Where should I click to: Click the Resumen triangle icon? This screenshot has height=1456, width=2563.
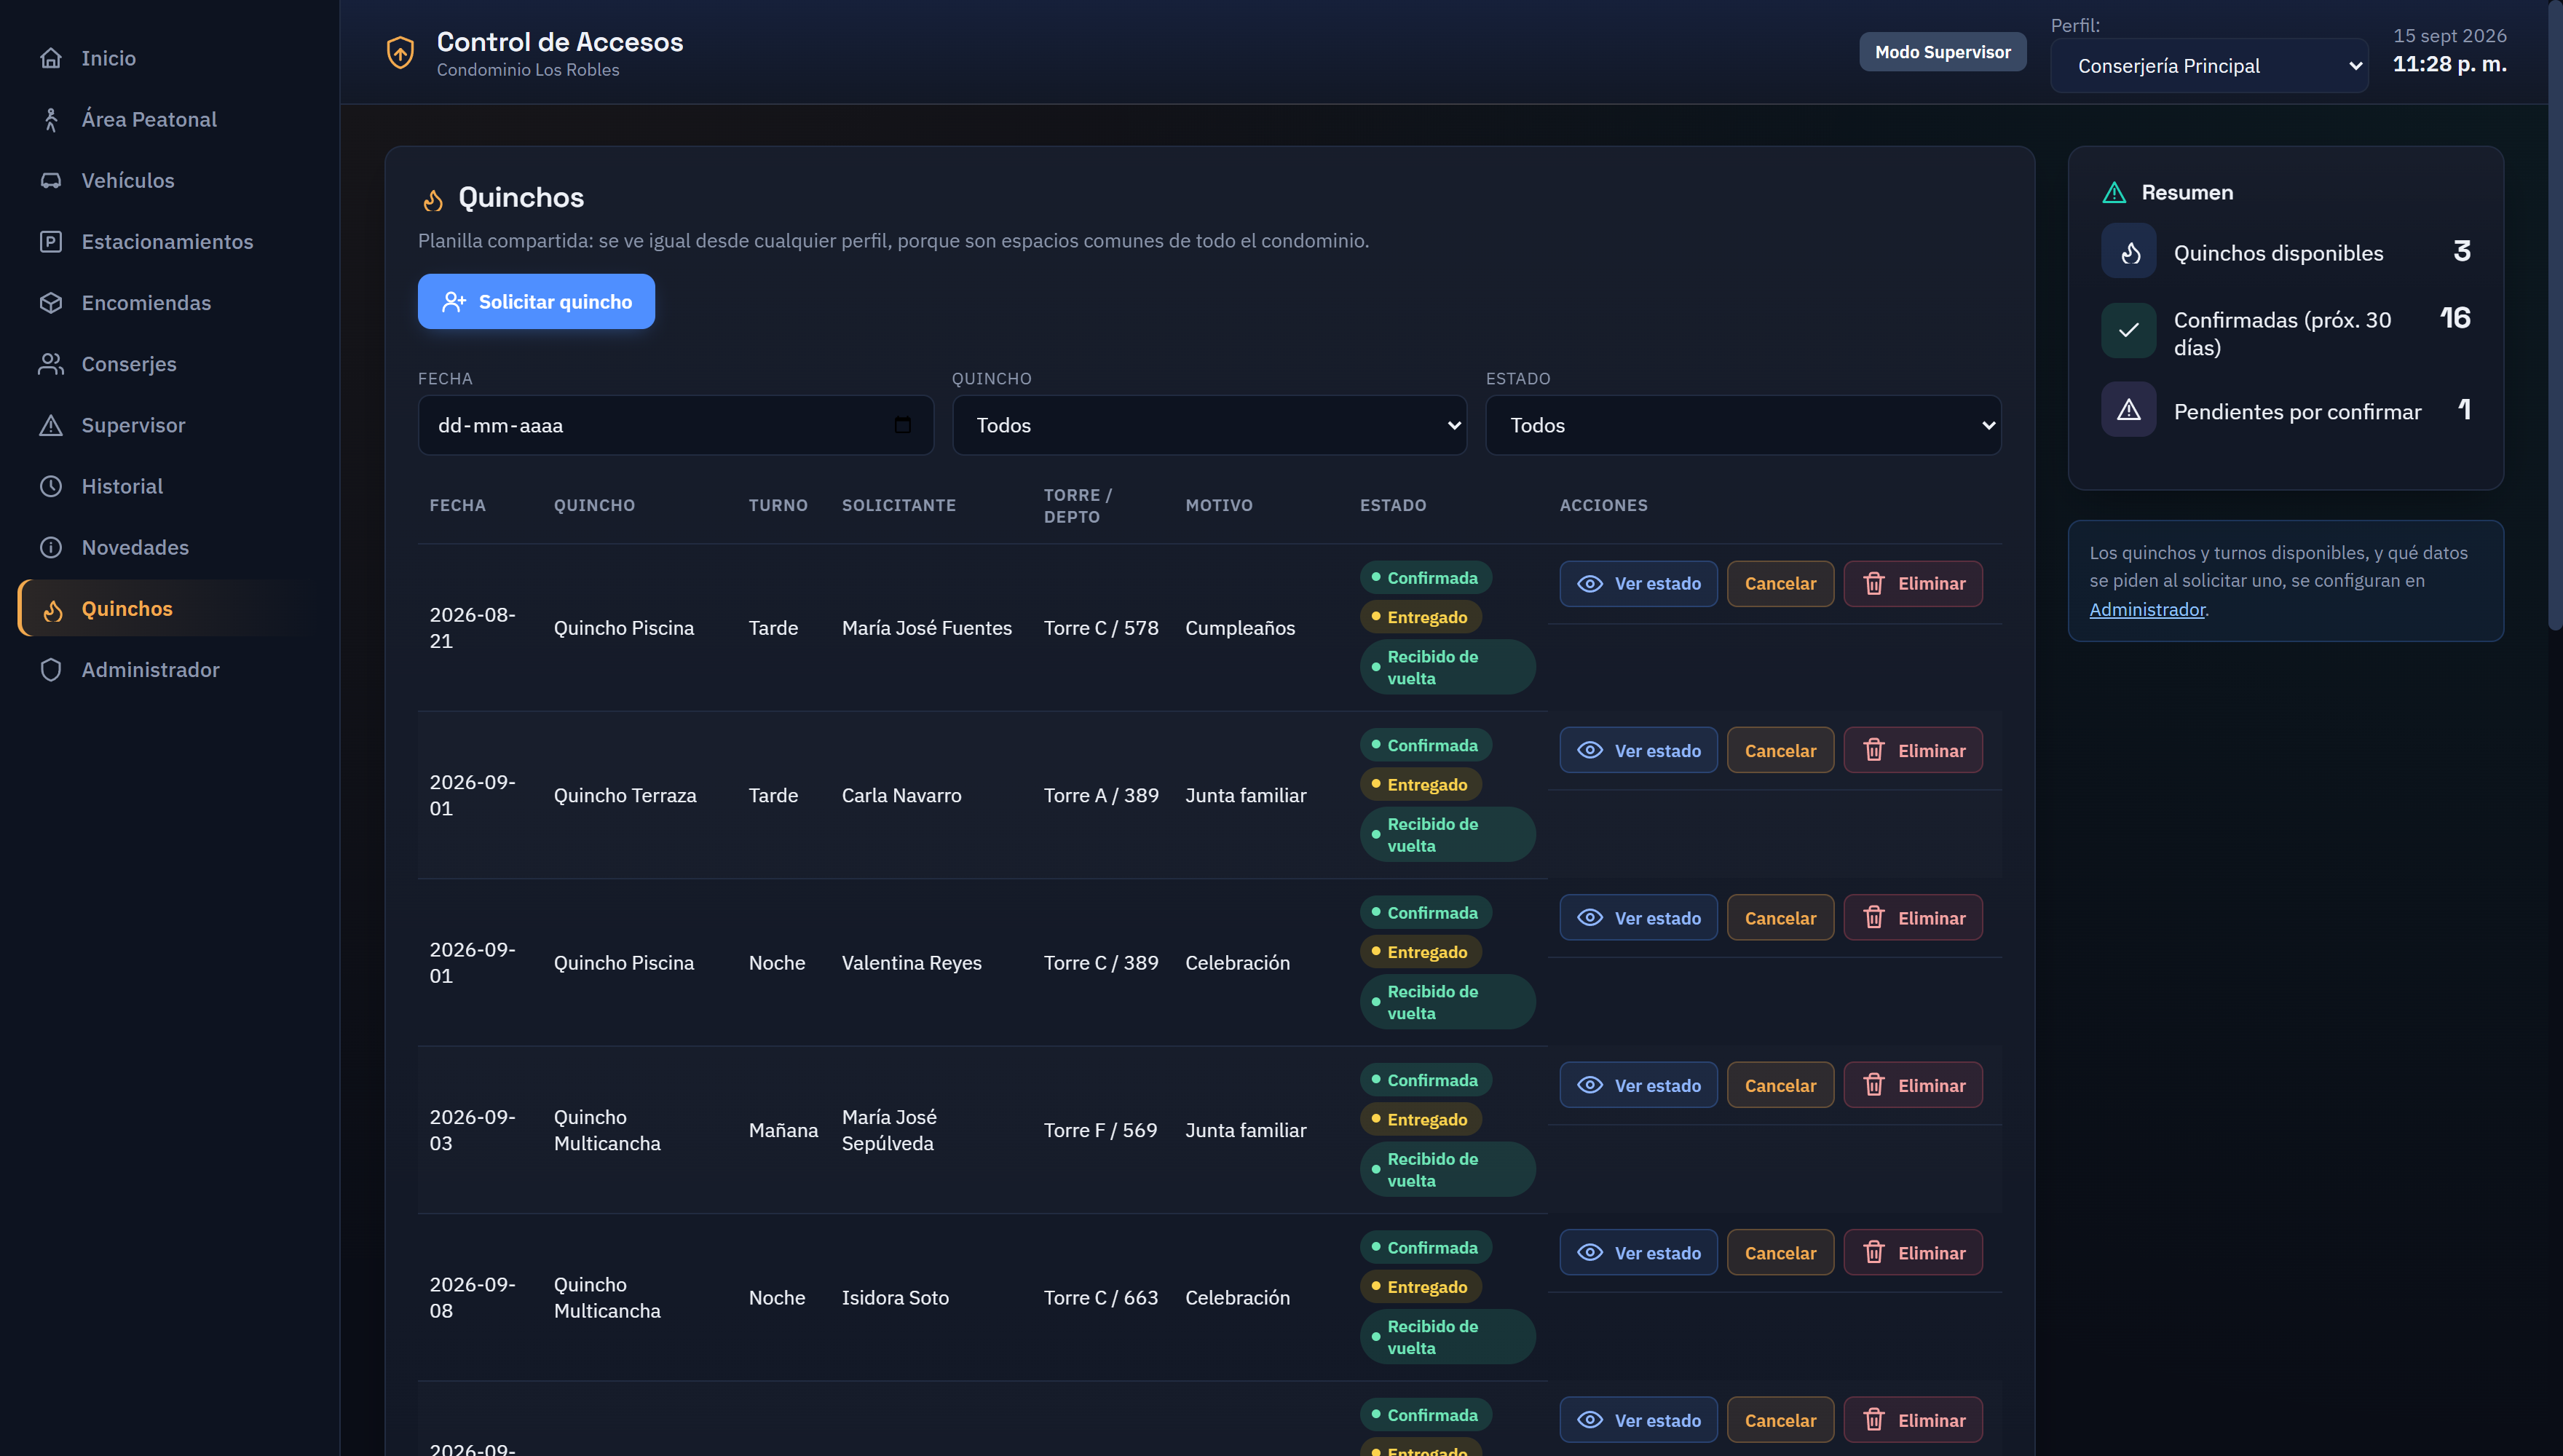tap(2114, 192)
